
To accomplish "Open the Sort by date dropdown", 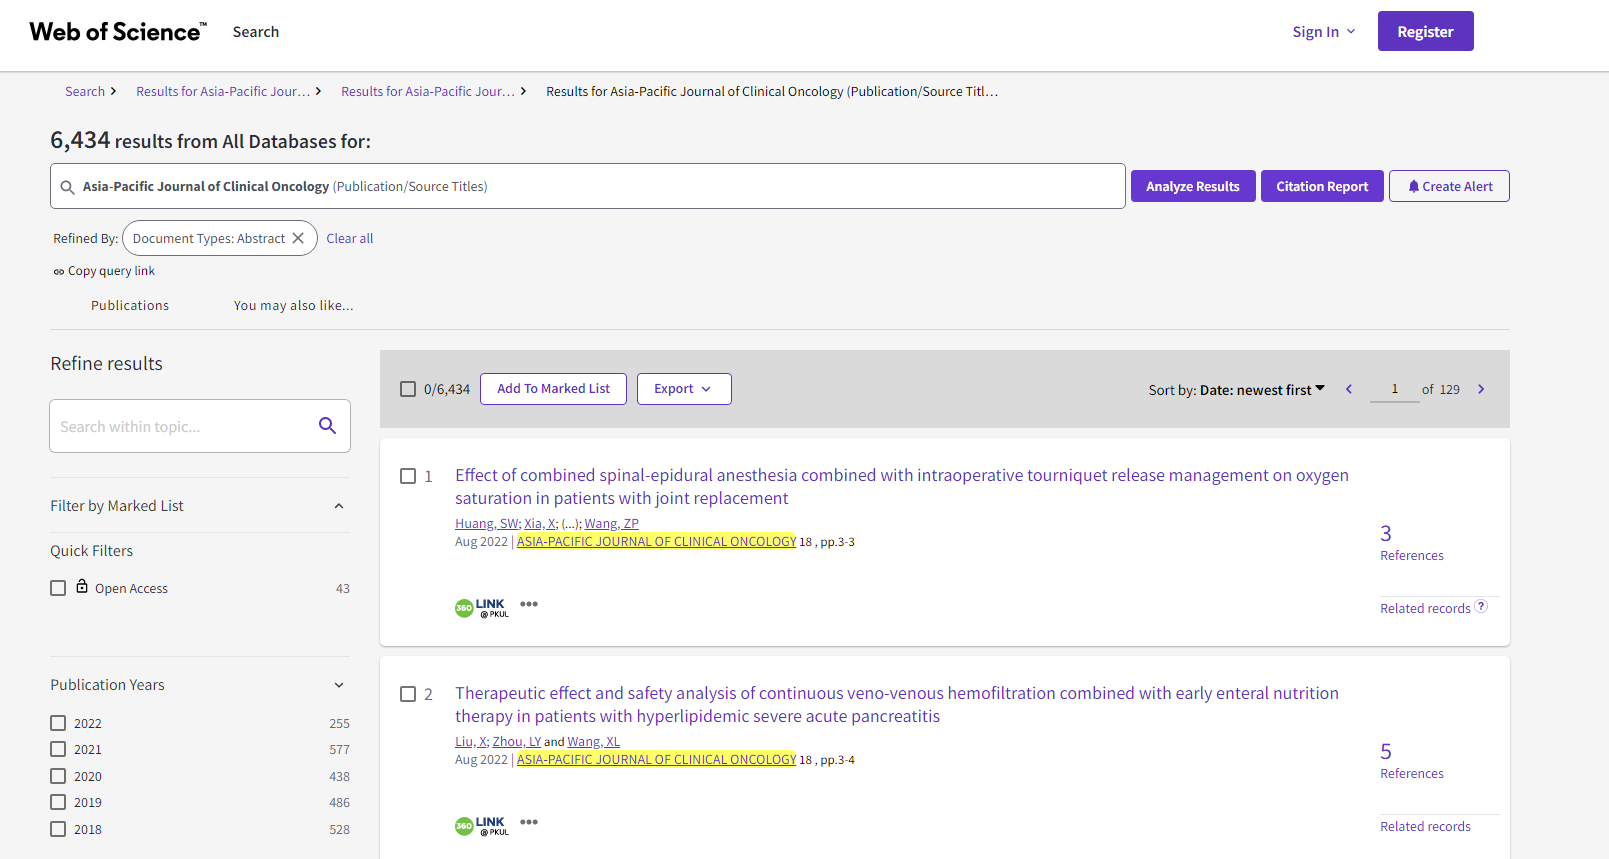I will (x=1237, y=390).
